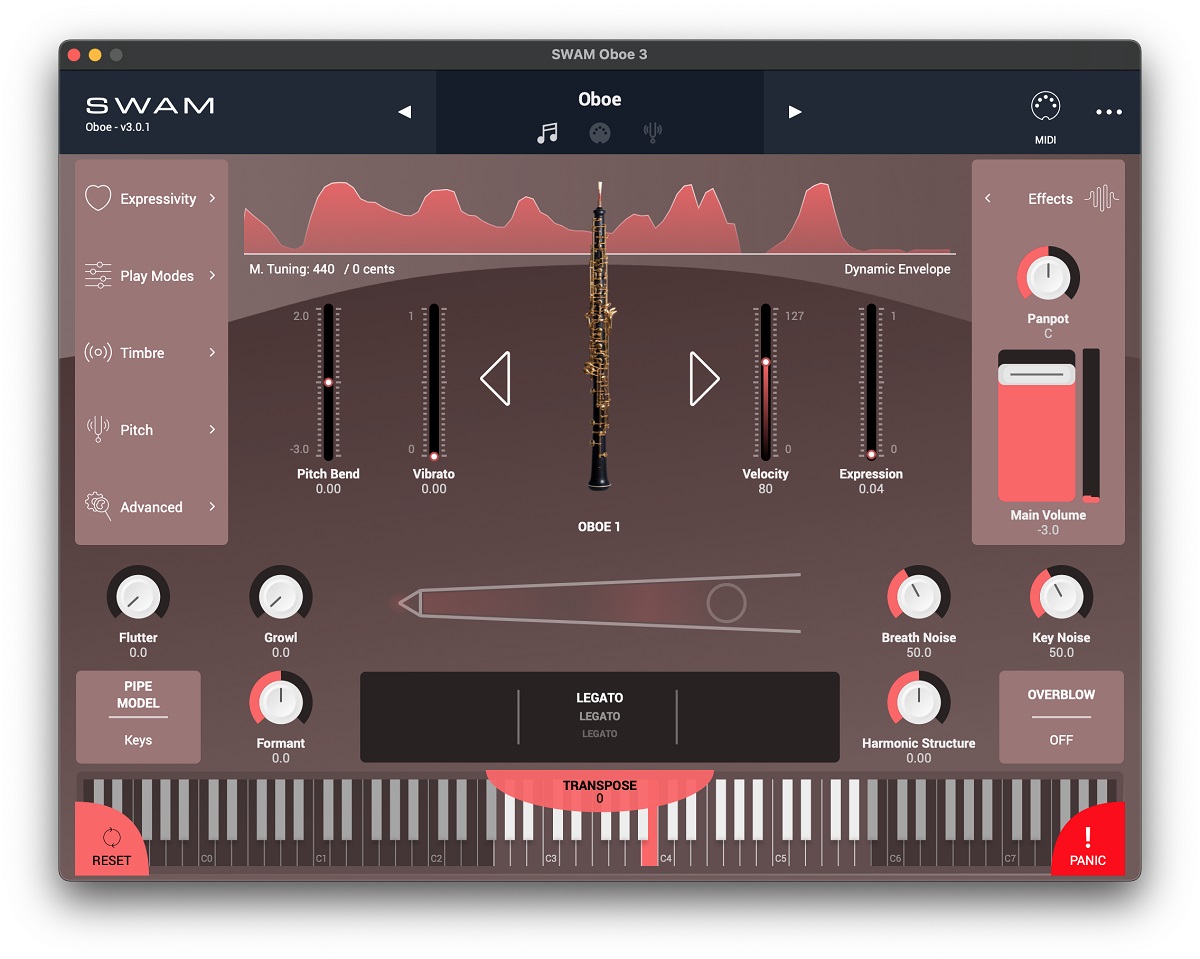Click the Formant knob
This screenshot has width=1200, height=959.
[281, 702]
